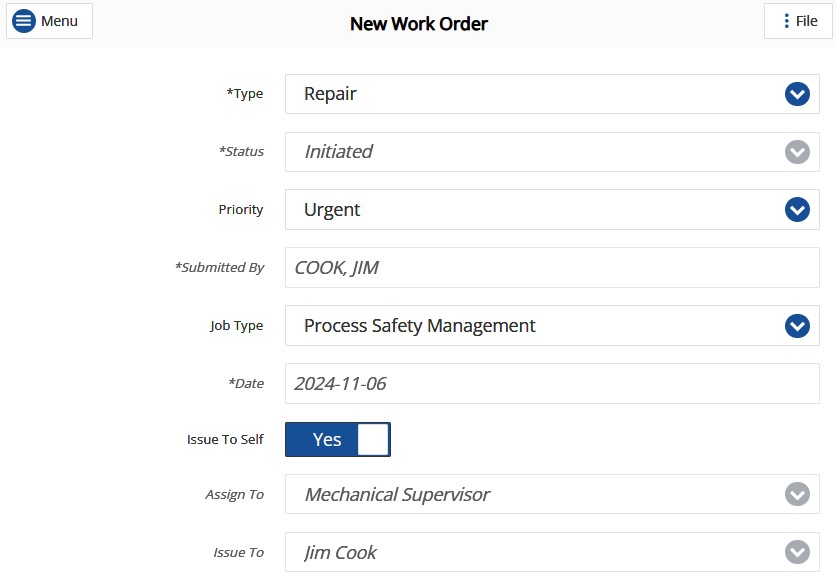Click the Assign To grey chevron
836x579 pixels.
coord(797,494)
